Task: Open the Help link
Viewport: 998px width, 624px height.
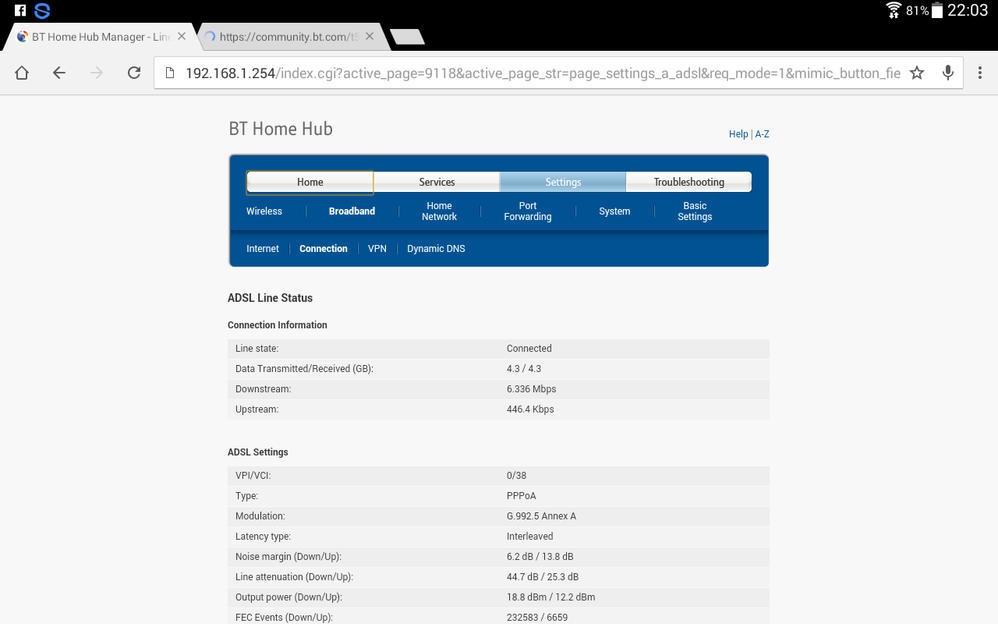Action: pos(738,134)
